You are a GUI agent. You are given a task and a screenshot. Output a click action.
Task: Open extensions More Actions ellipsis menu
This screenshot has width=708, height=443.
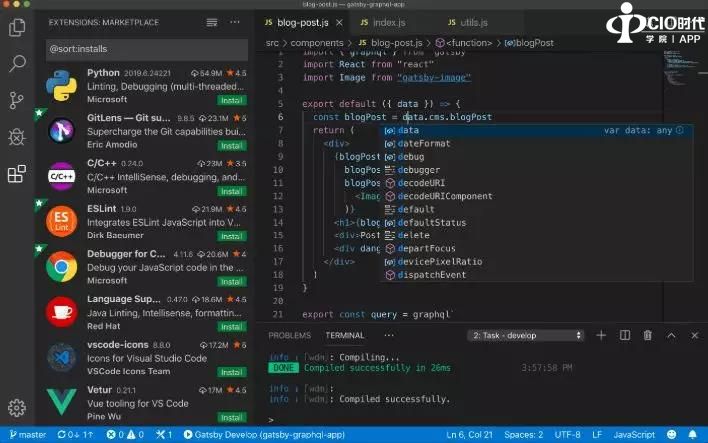click(x=235, y=21)
